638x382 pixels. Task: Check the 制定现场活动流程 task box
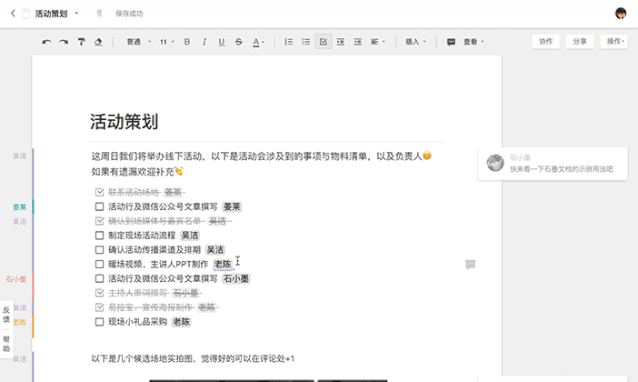pyautogui.click(x=99, y=236)
